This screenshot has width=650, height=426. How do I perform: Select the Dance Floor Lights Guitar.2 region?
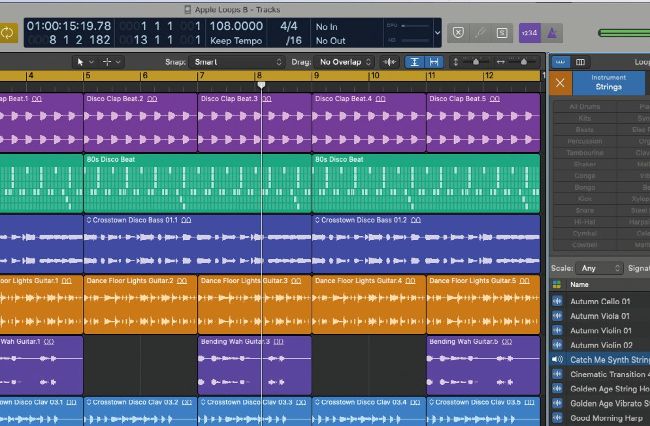click(140, 305)
